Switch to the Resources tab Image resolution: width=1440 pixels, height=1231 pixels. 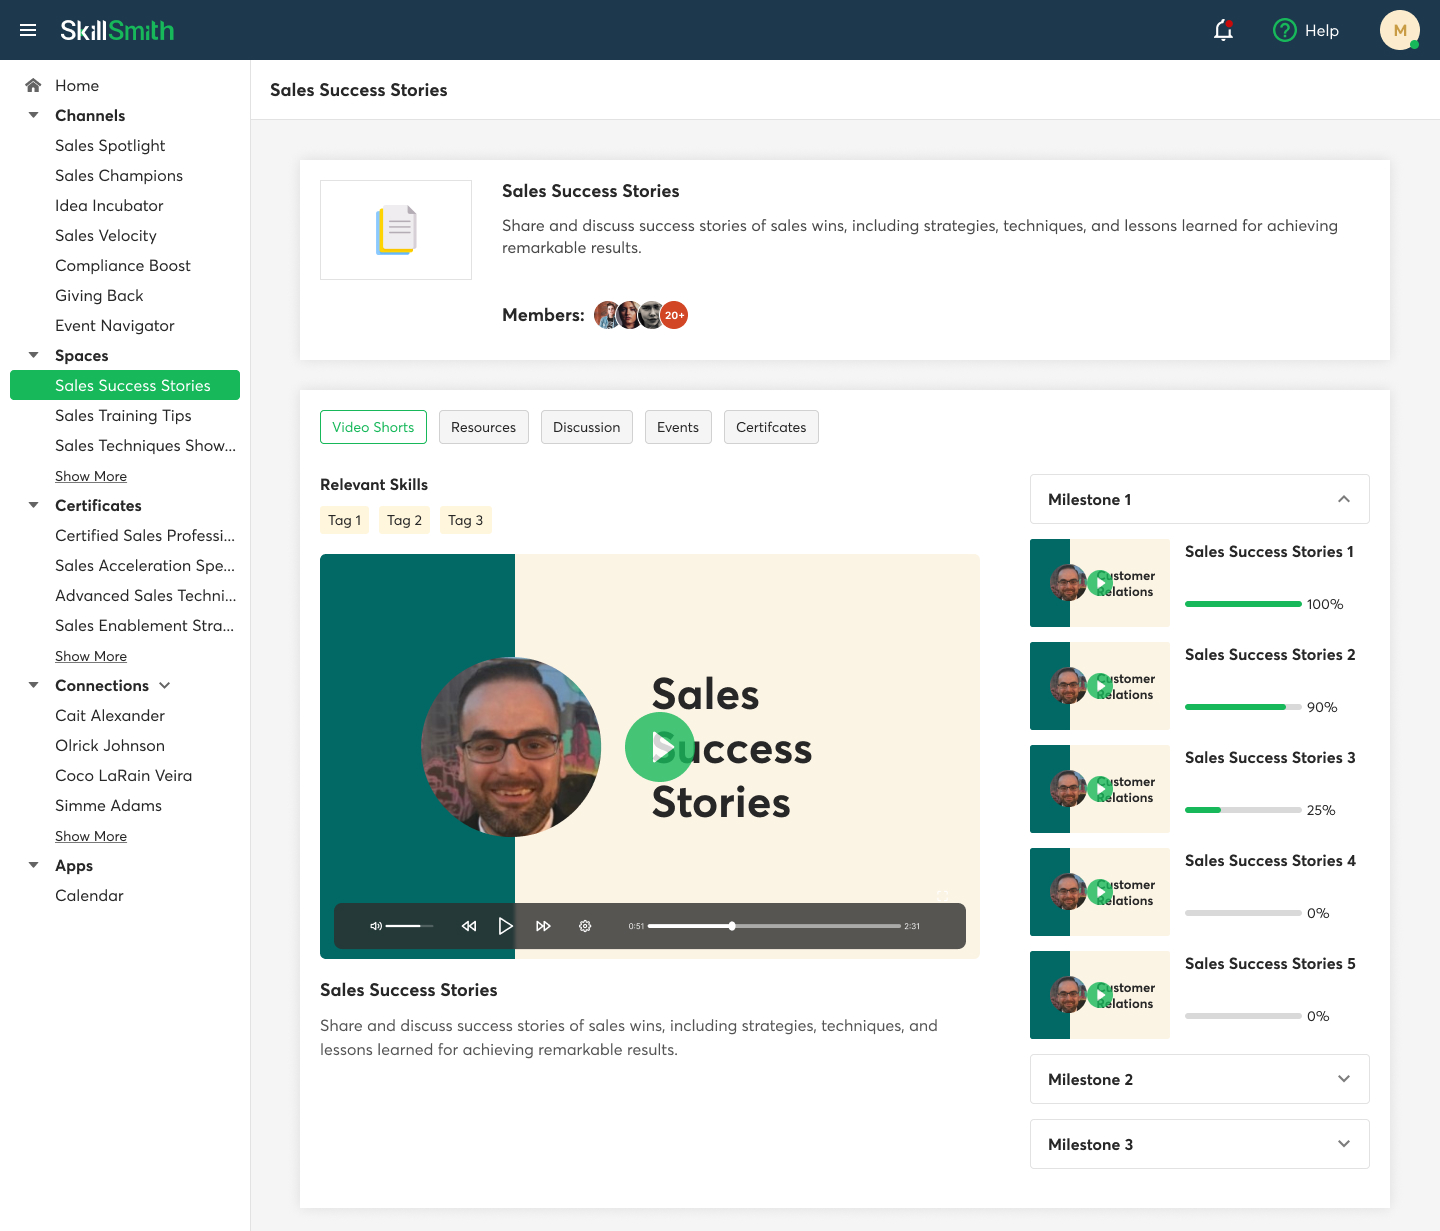pos(484,427)
